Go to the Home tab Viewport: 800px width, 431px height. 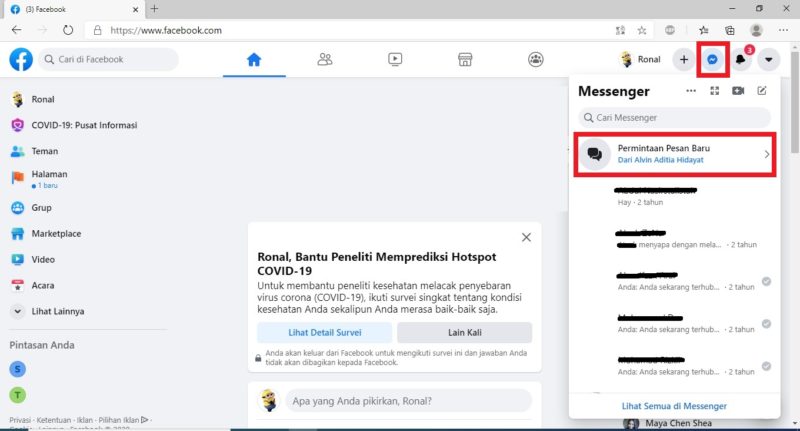click(254, 60)
